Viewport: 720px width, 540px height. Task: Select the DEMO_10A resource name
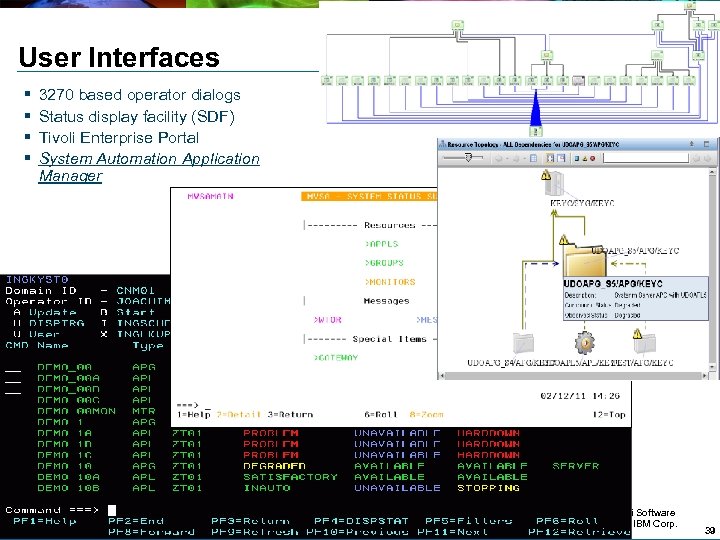(68, 477)
